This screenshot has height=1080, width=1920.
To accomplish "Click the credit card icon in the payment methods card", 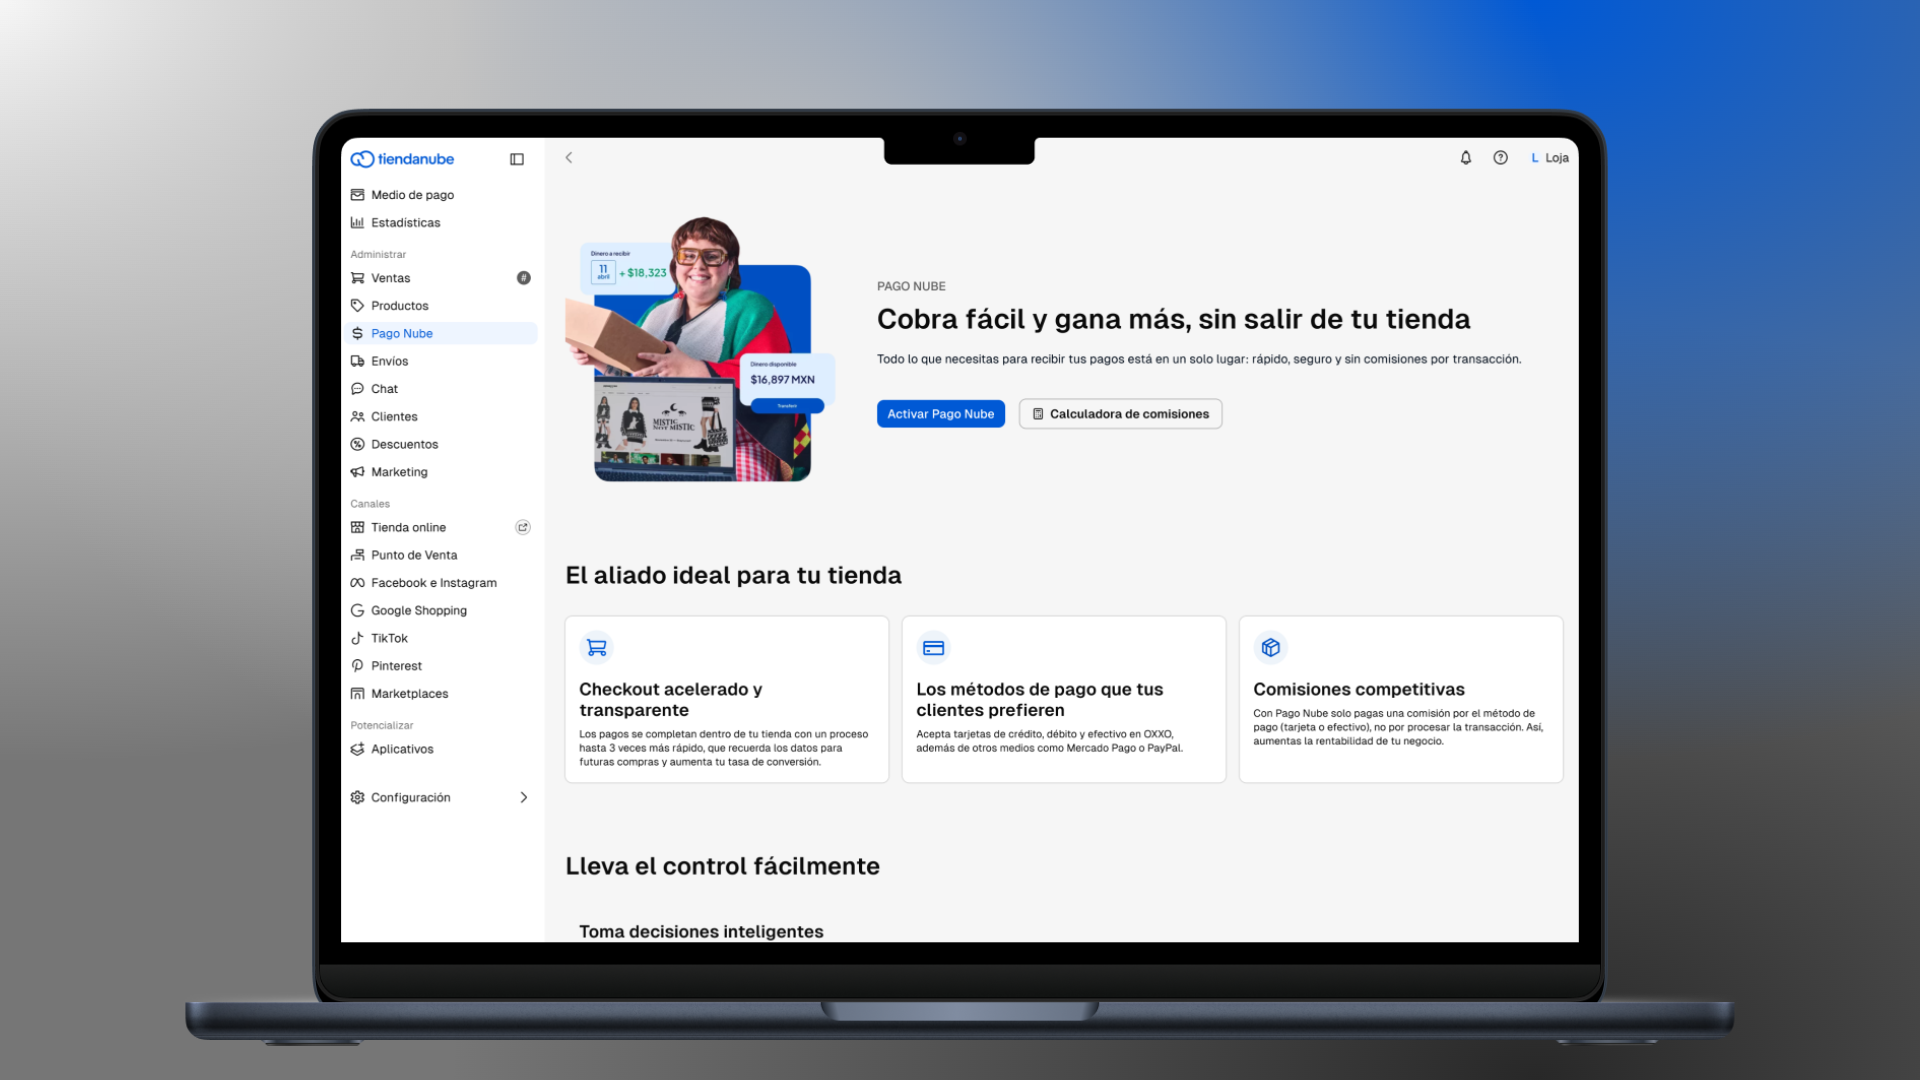I will coord(934,648).
